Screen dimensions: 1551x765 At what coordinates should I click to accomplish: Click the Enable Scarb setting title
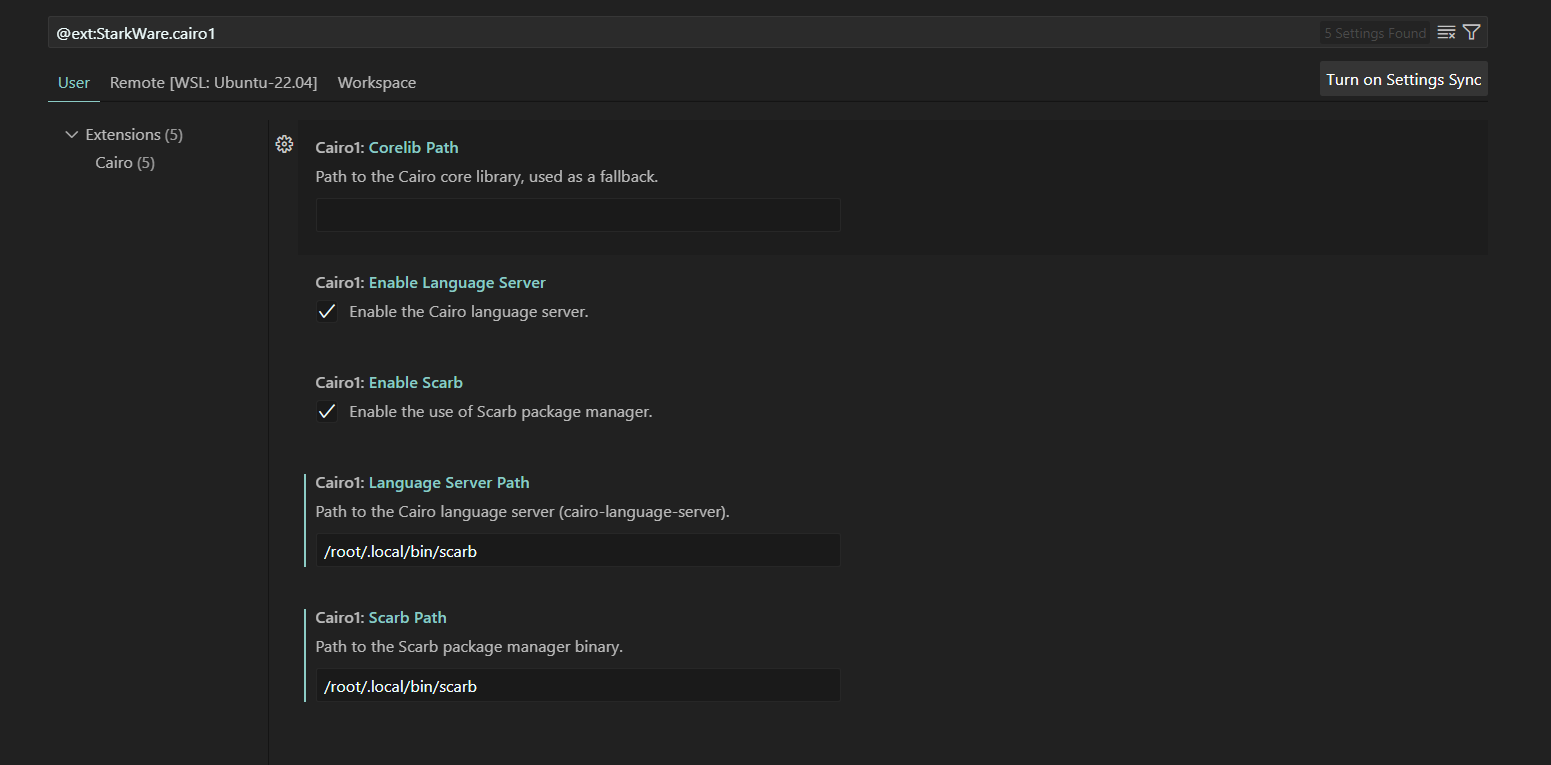click(x=415, y=383)
